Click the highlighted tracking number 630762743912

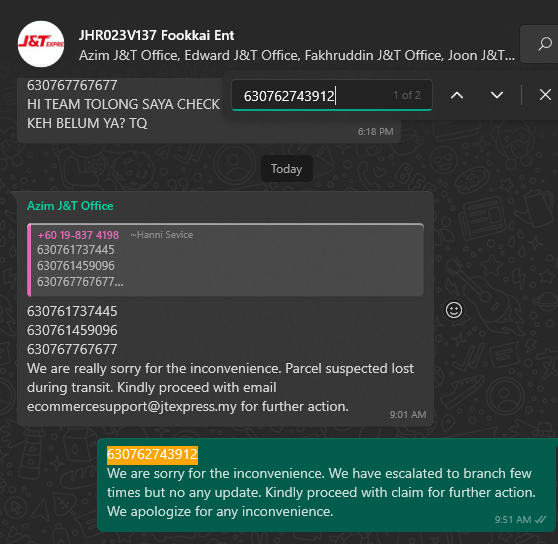pyautogui.click(x=152, y=454)
